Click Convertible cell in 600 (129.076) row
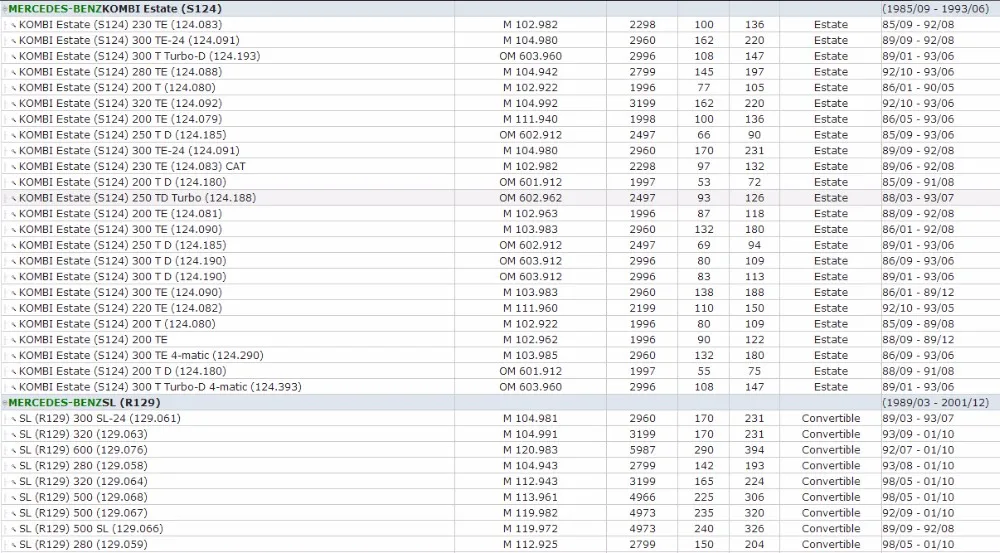Viewport: 1000px width, 553px height. click(x=831, y=450)
